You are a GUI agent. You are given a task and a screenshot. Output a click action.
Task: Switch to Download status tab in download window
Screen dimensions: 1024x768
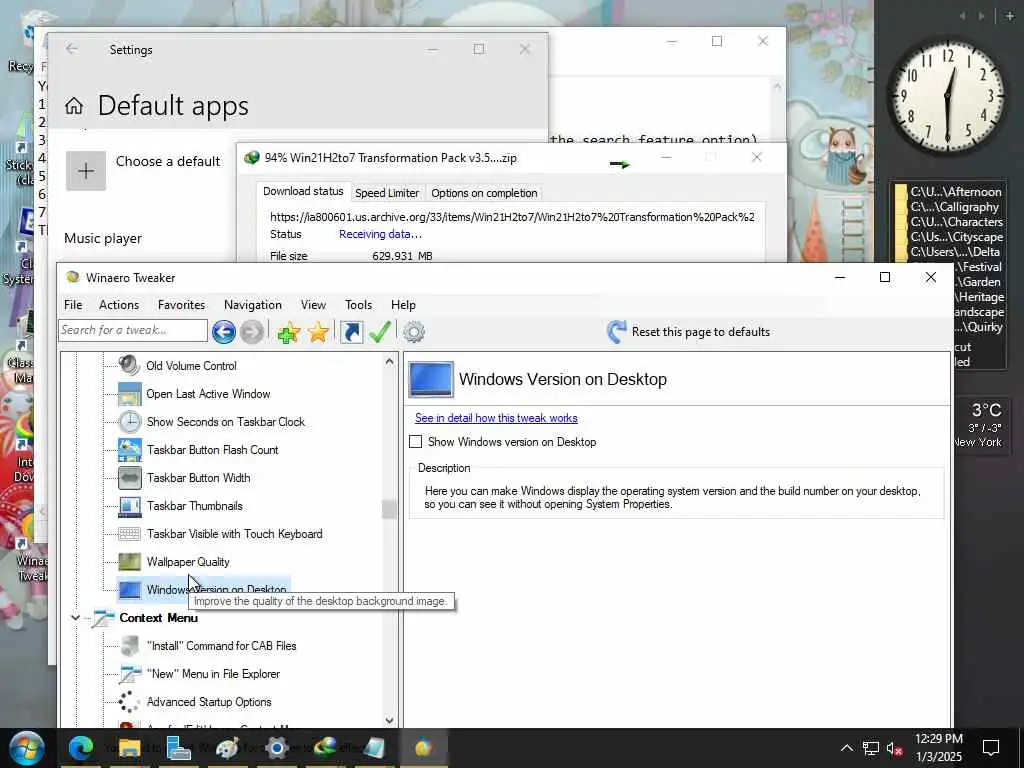click(x=303, y=191)
